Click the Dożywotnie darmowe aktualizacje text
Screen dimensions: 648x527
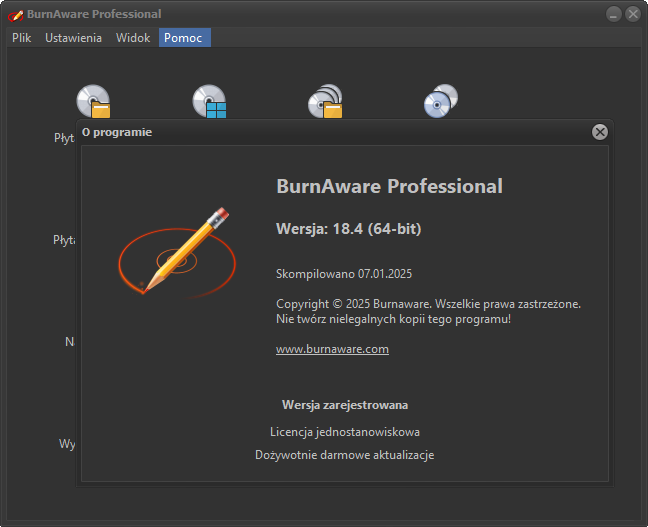pyautogui.click(x=345, y=455)
